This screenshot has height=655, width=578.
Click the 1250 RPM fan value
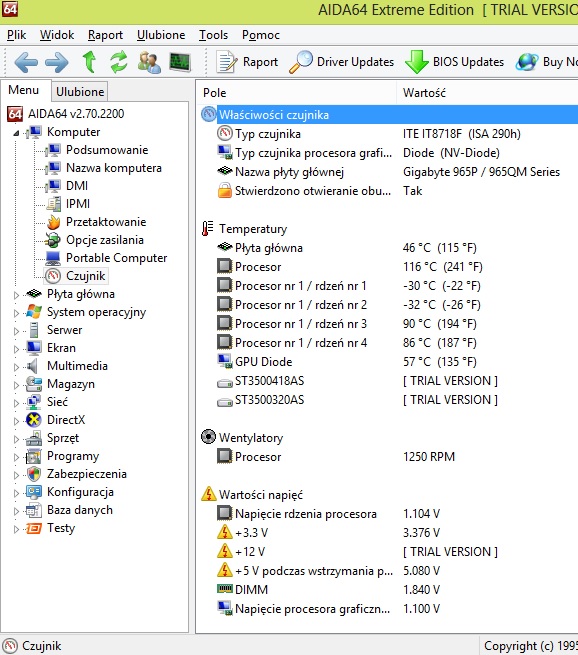click(x=429, y=457)
